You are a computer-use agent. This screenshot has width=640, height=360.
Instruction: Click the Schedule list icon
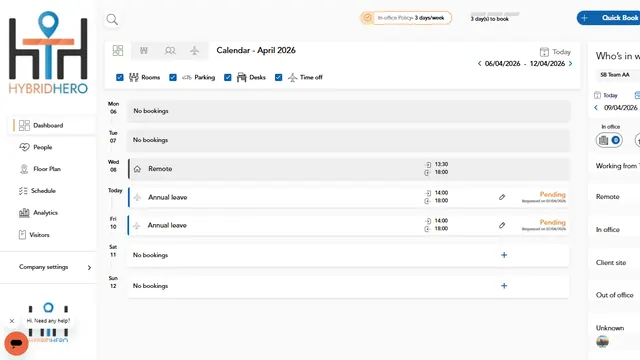pos(23,191)
